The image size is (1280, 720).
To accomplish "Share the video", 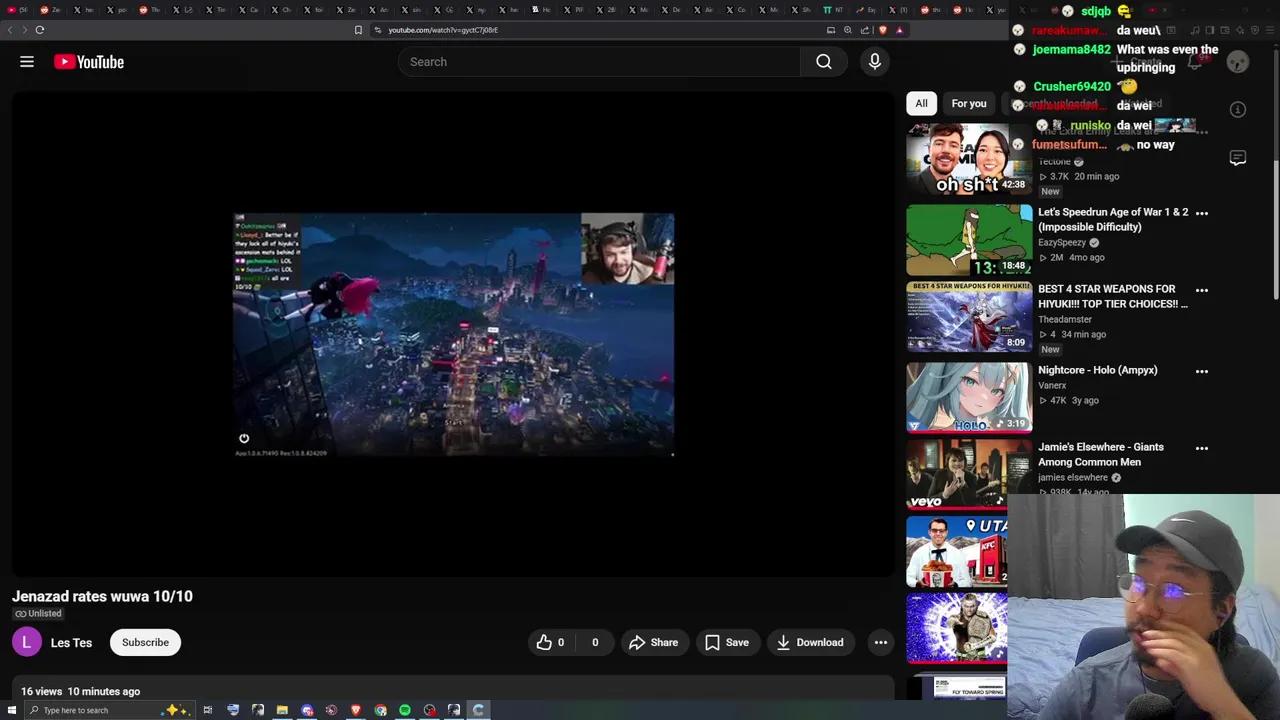I will coord(653,642).
